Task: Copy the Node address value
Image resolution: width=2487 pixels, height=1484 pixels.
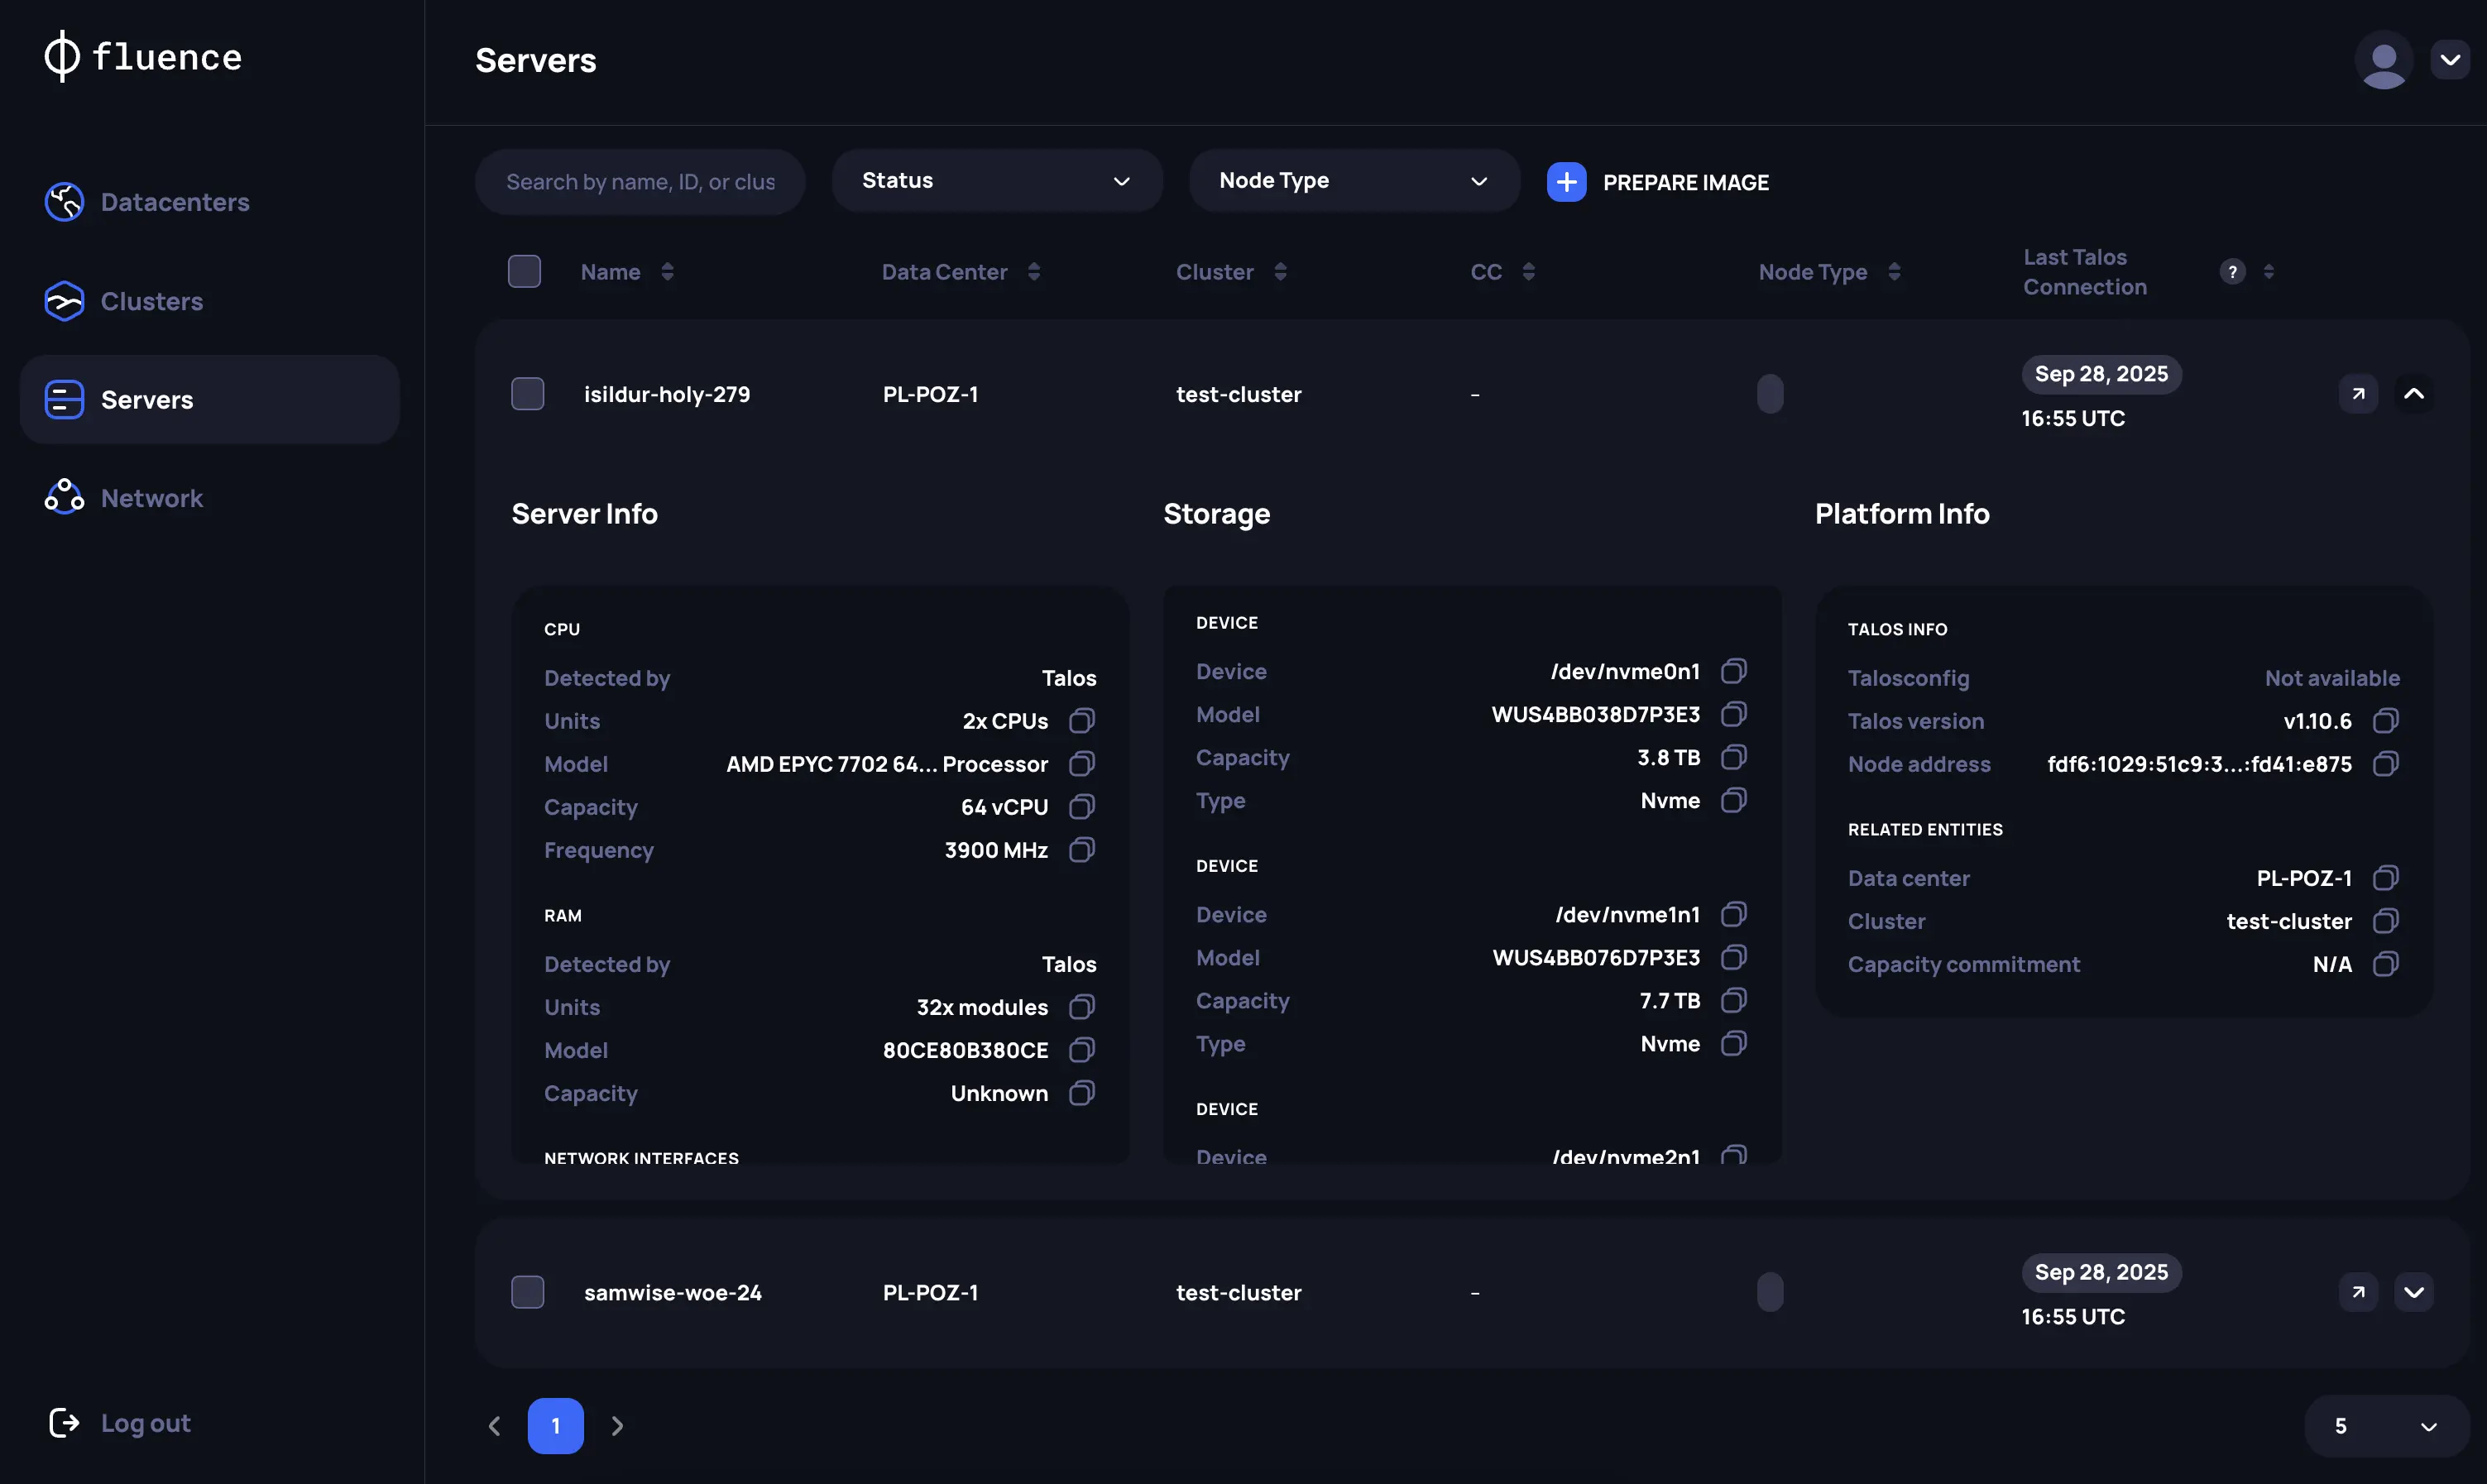Action: (2385, 764)
